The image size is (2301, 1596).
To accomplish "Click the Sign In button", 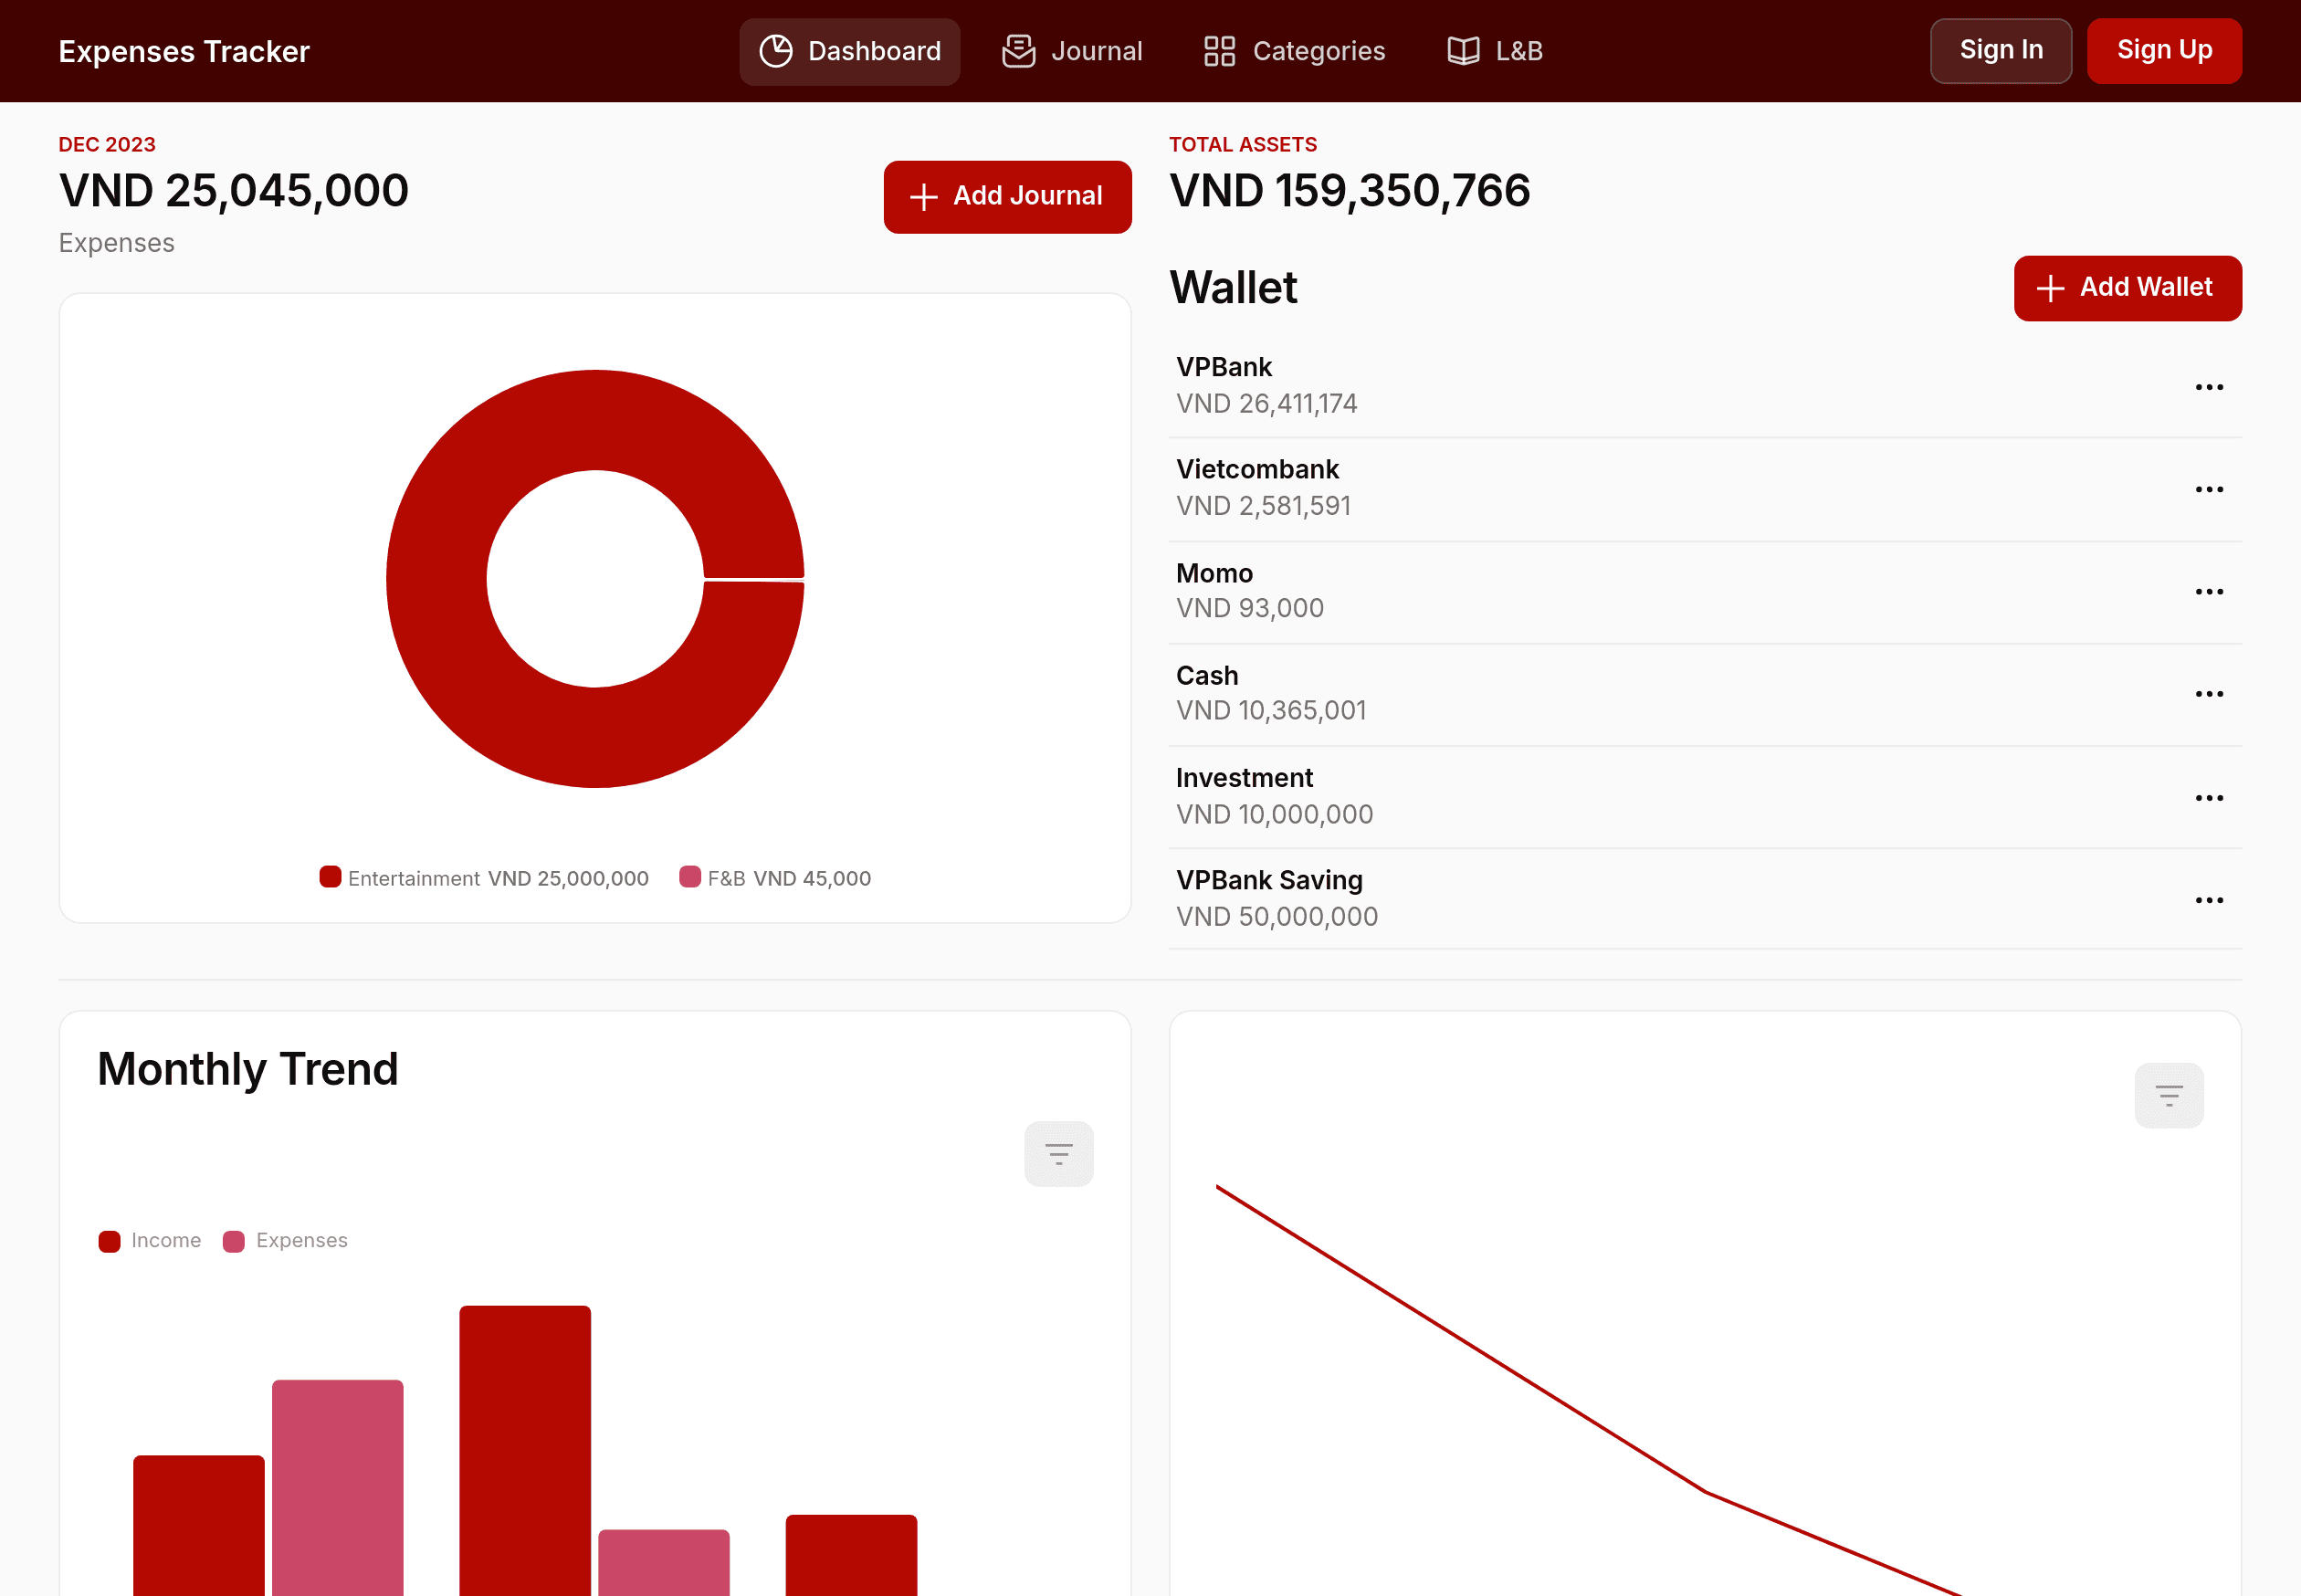I will tap(2001, 51).
